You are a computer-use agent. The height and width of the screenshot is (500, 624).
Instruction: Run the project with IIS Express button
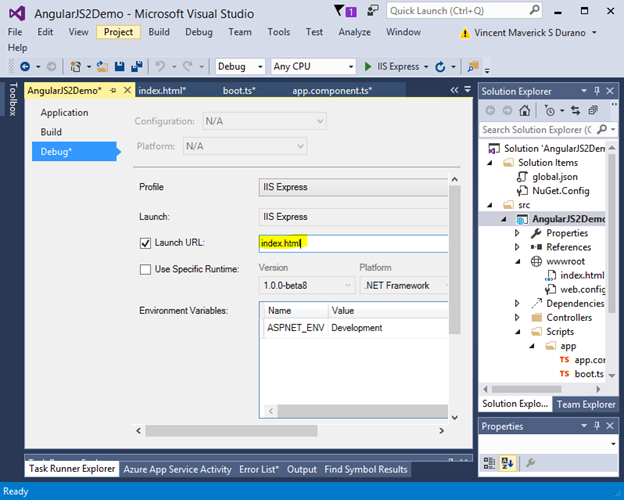(x=391, y=67)
